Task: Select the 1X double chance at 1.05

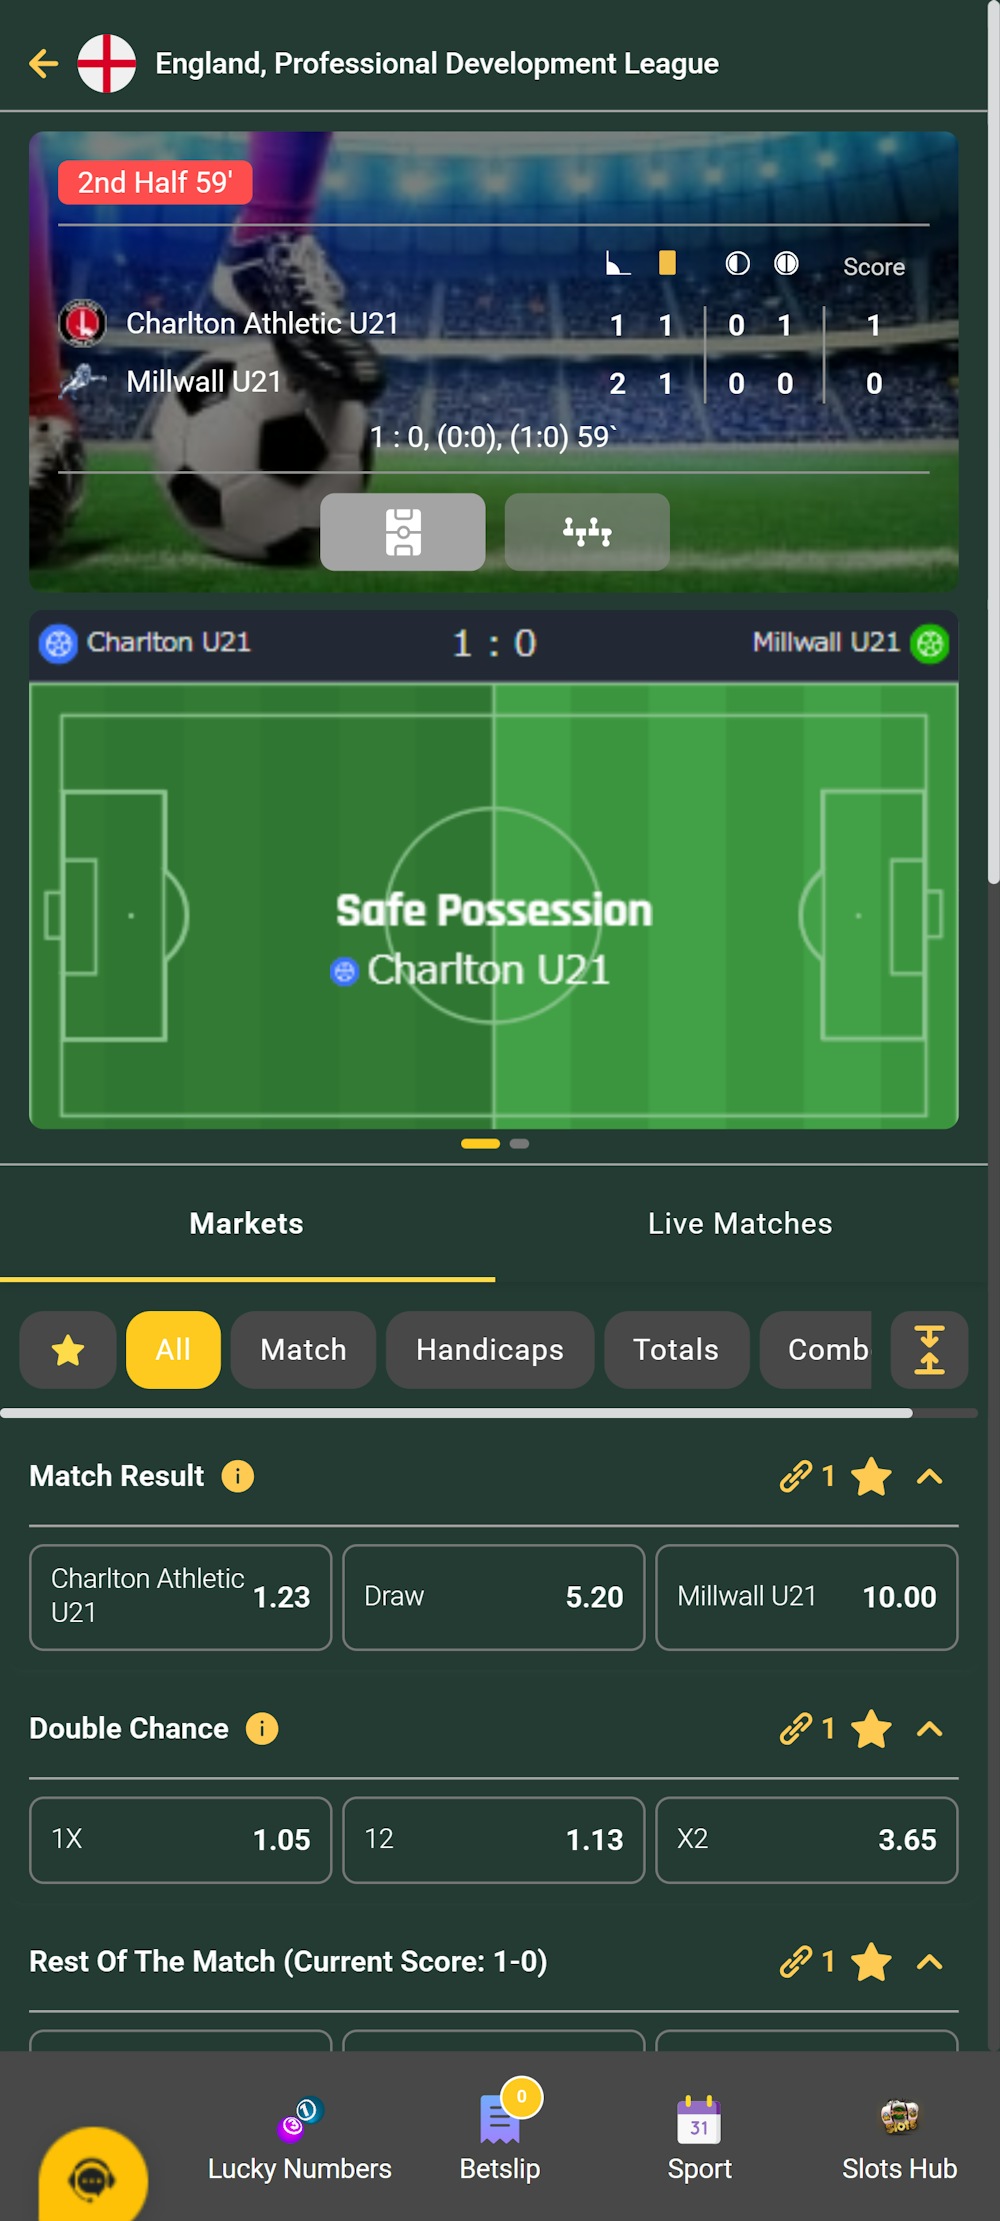Action: [180, 1840]
